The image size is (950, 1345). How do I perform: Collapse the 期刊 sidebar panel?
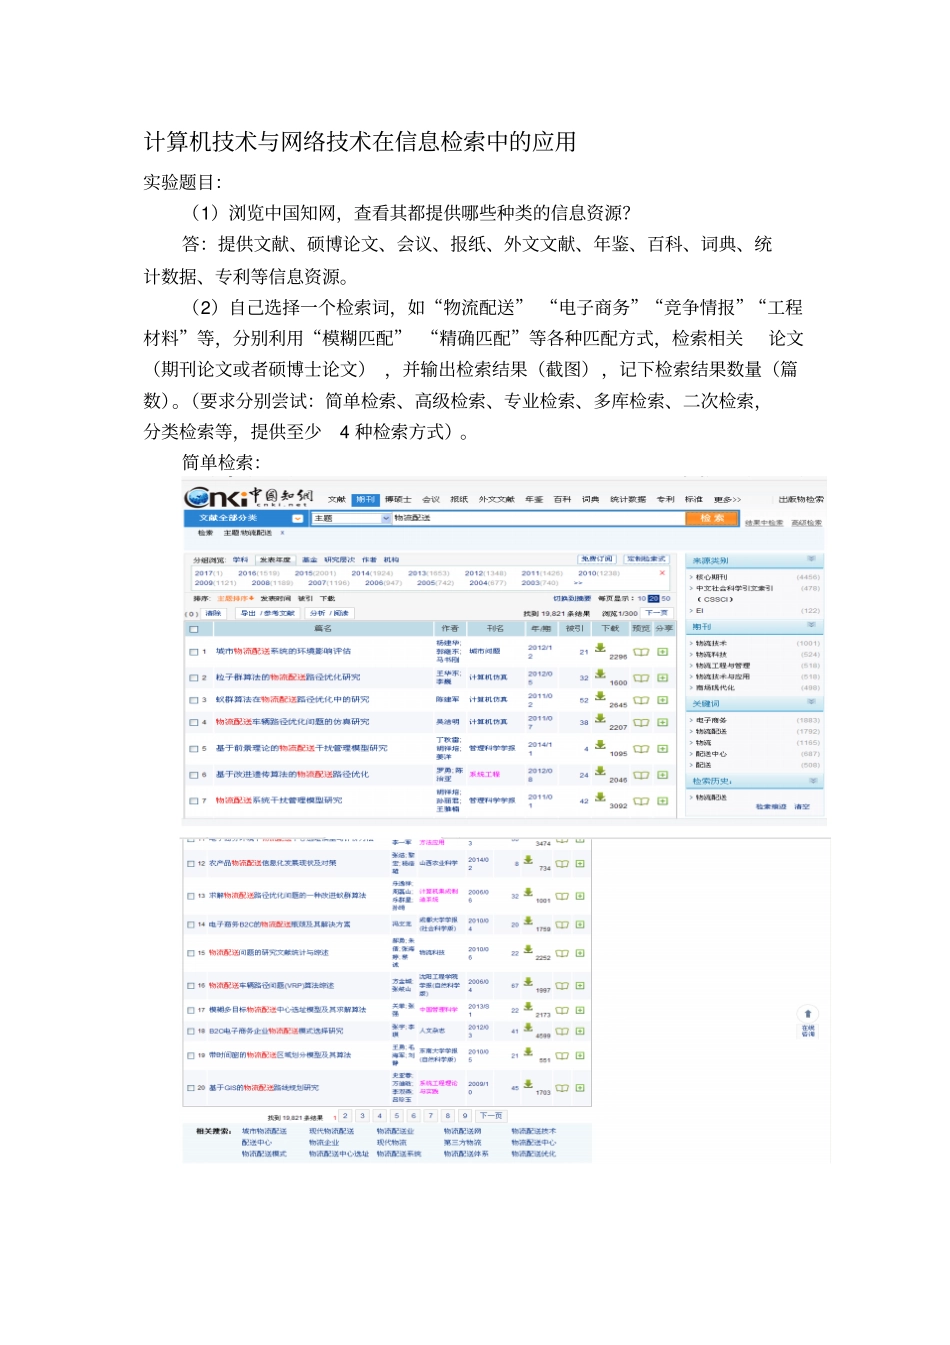pos(812,626)
